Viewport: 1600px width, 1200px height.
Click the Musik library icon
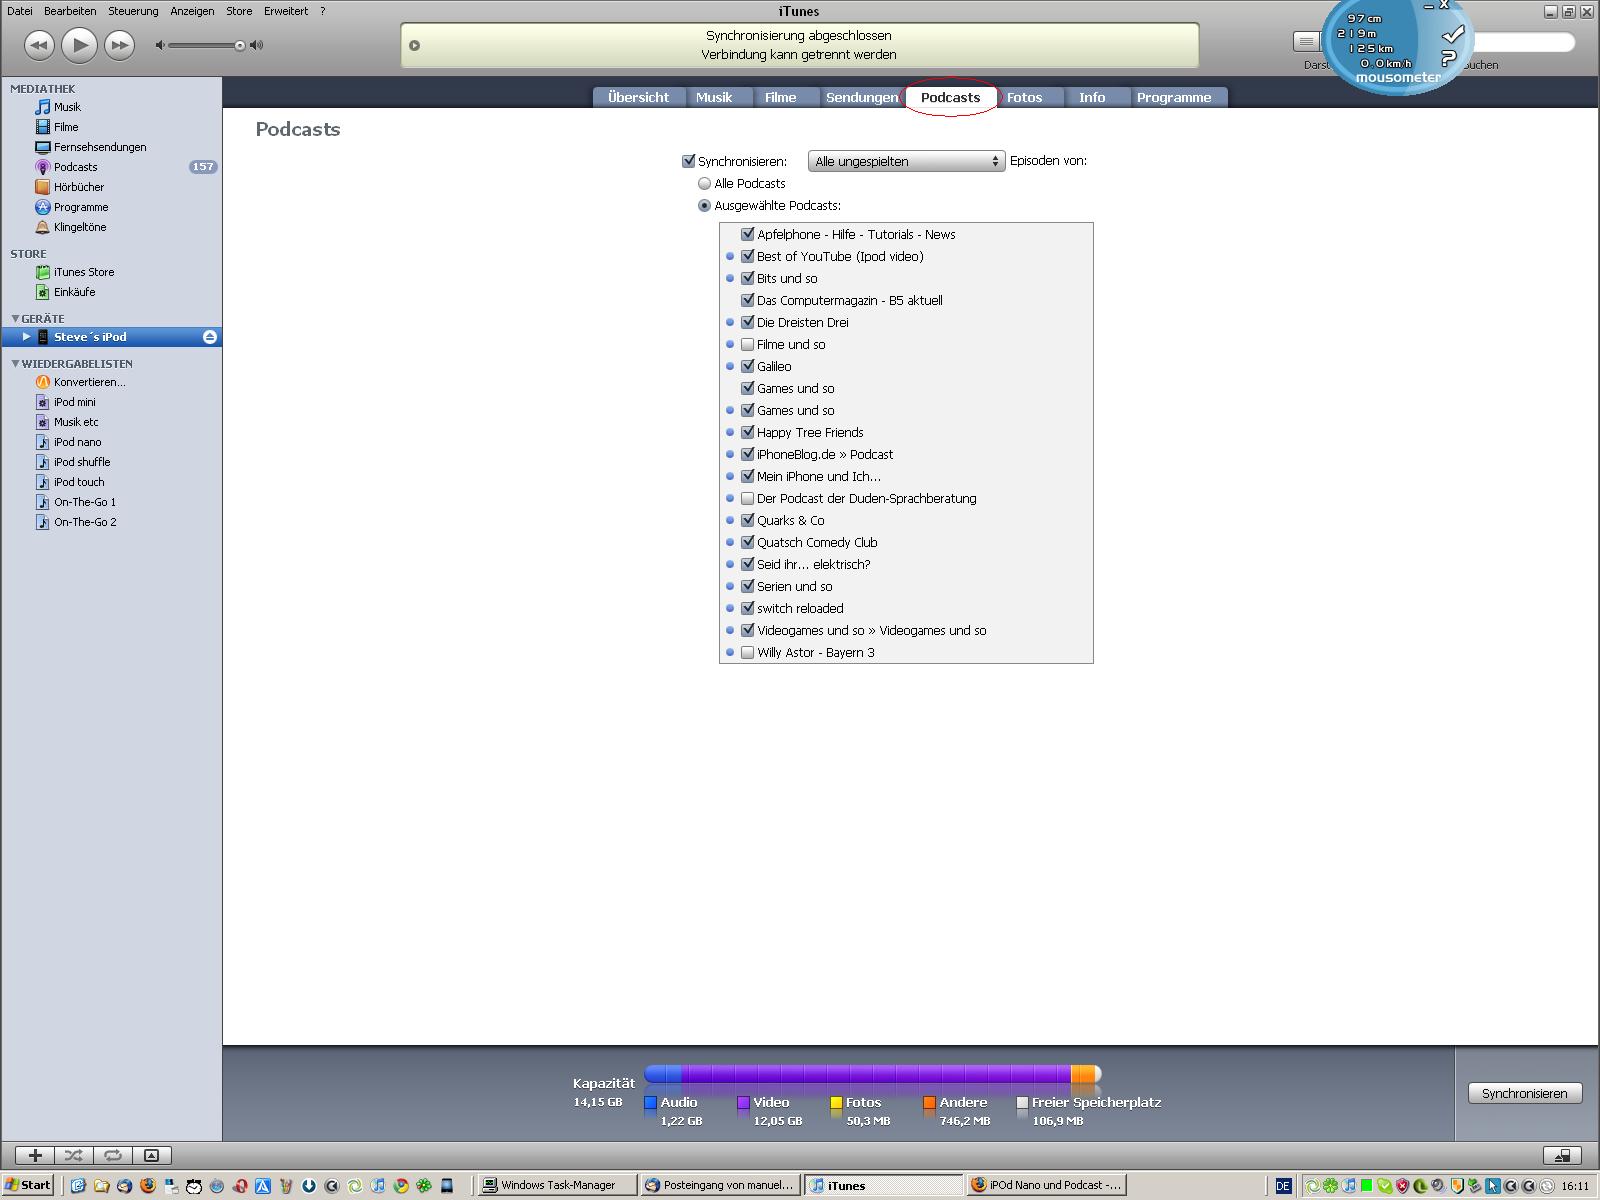point(43,107)
